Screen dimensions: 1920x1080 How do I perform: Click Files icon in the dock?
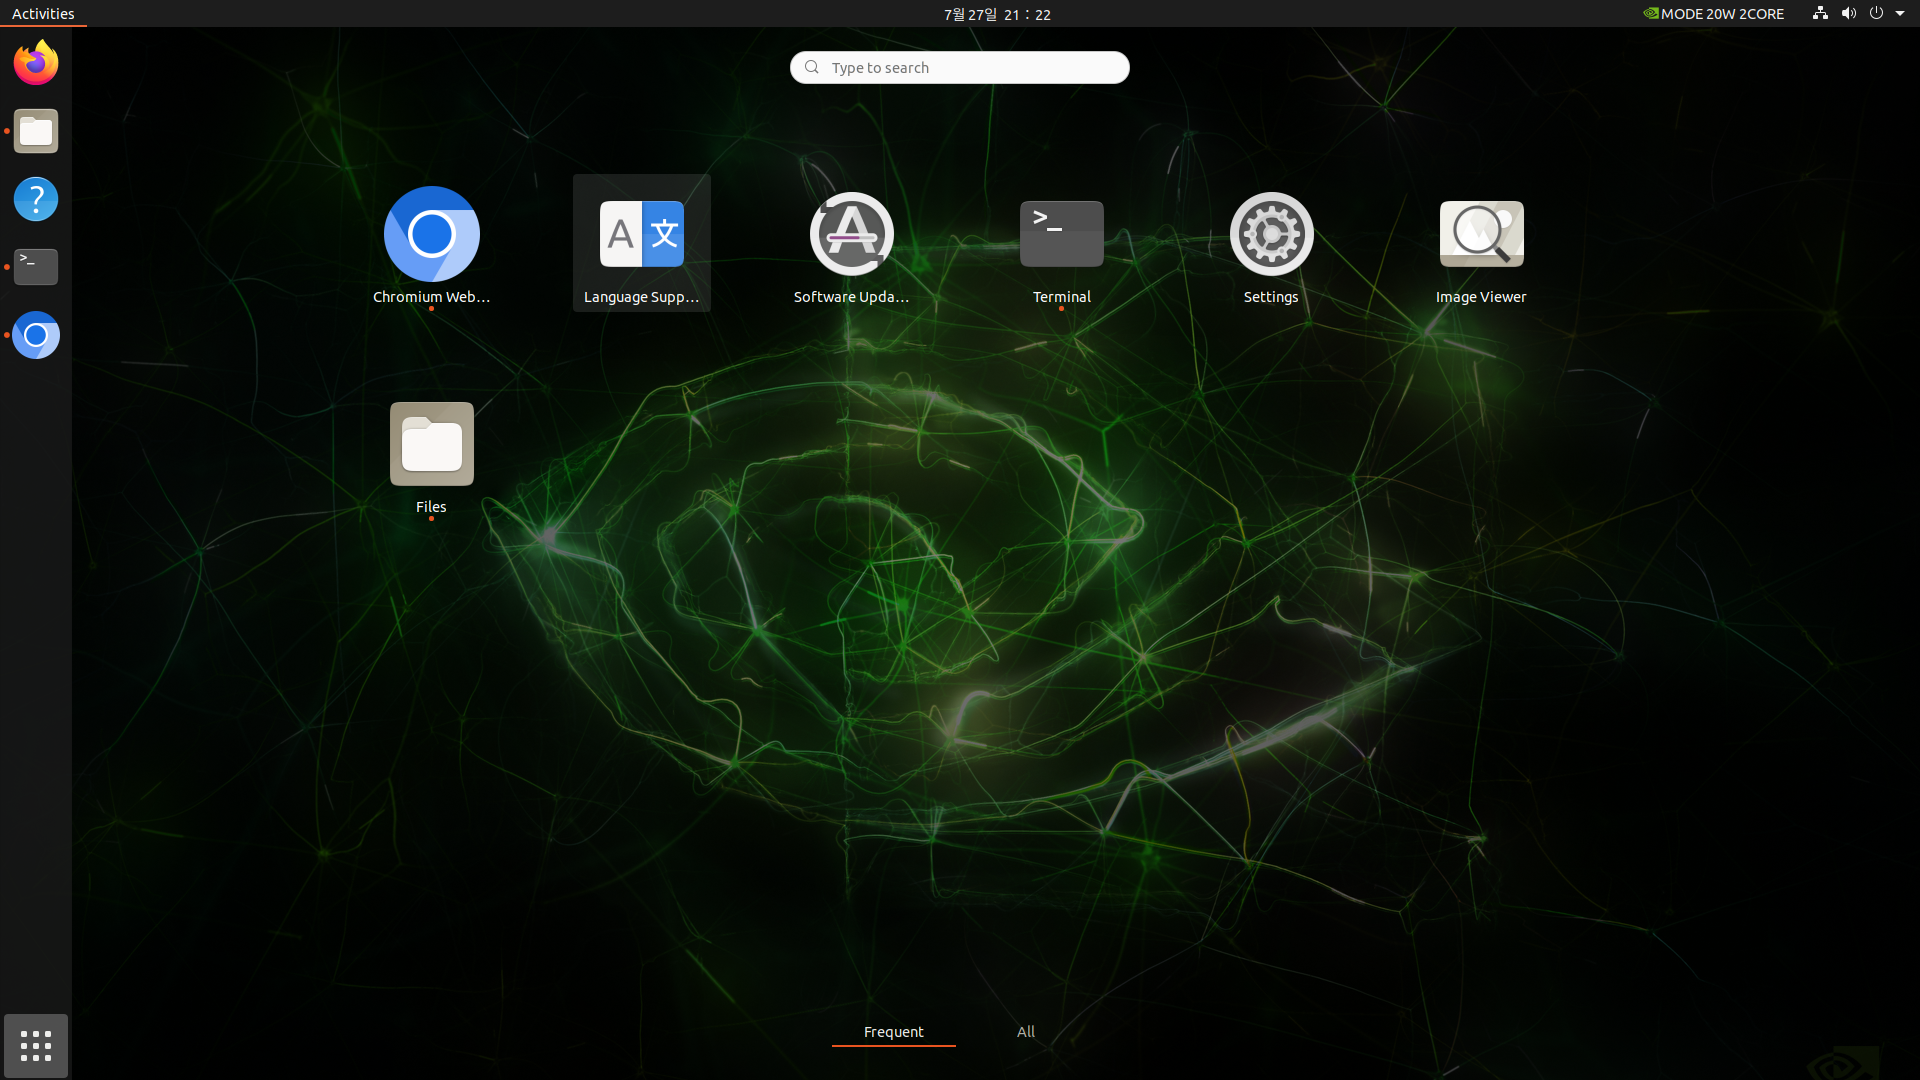click(36, 131)
